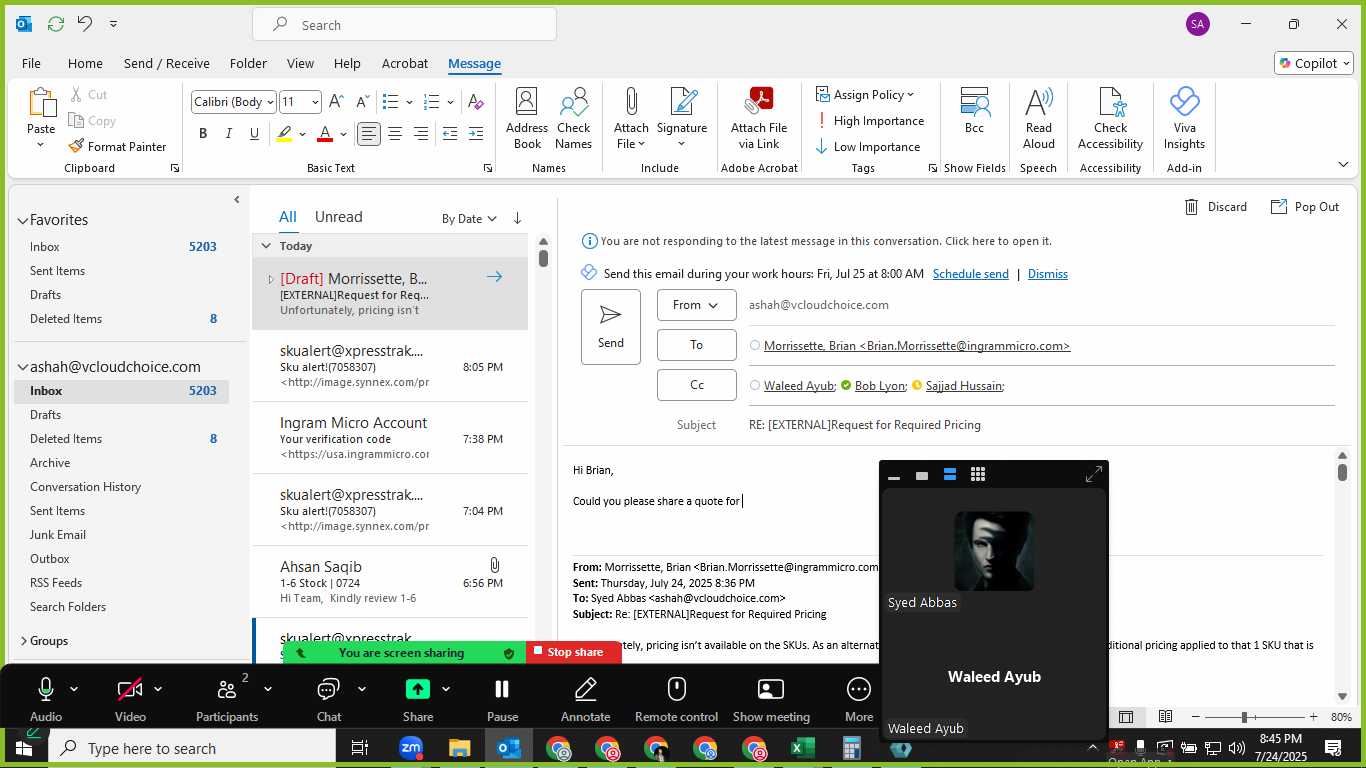Center the text alignment
The height and width of the screenshot is (768, 1366).
pyautogui.click(x=395, y=134)
